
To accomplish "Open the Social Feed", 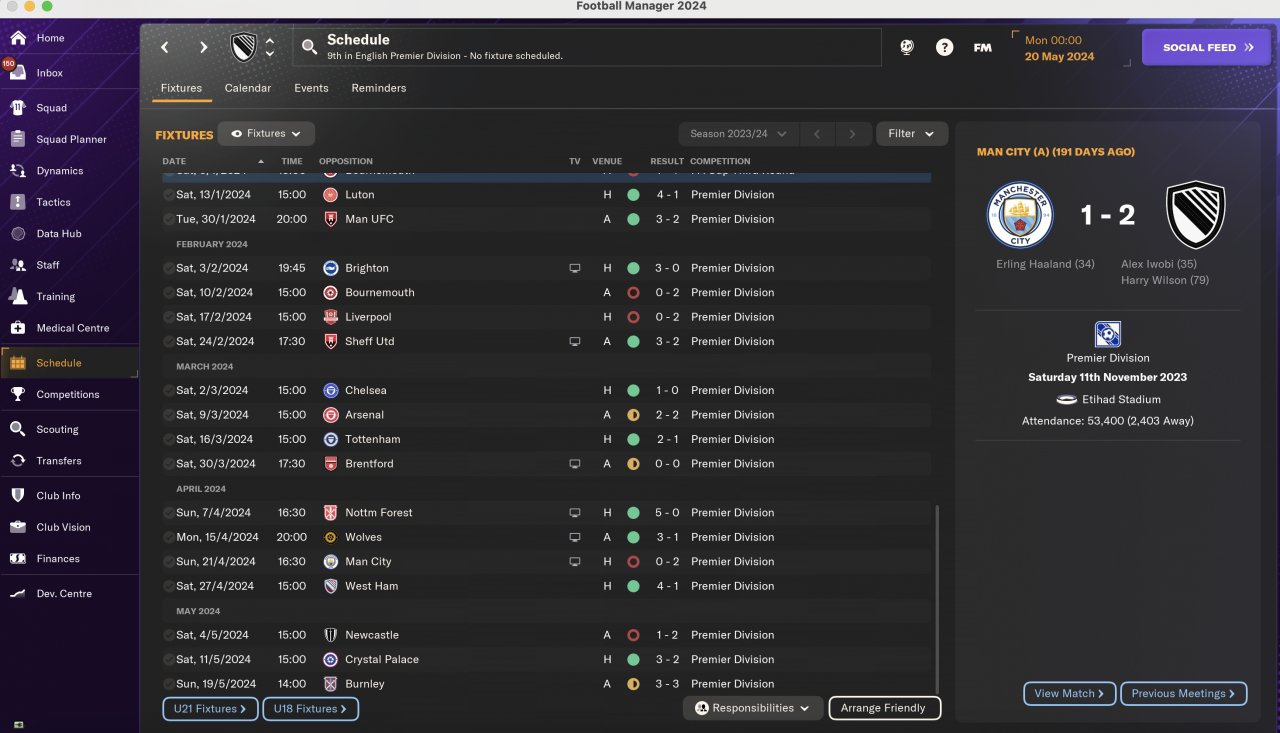I will pos(1206,47).
